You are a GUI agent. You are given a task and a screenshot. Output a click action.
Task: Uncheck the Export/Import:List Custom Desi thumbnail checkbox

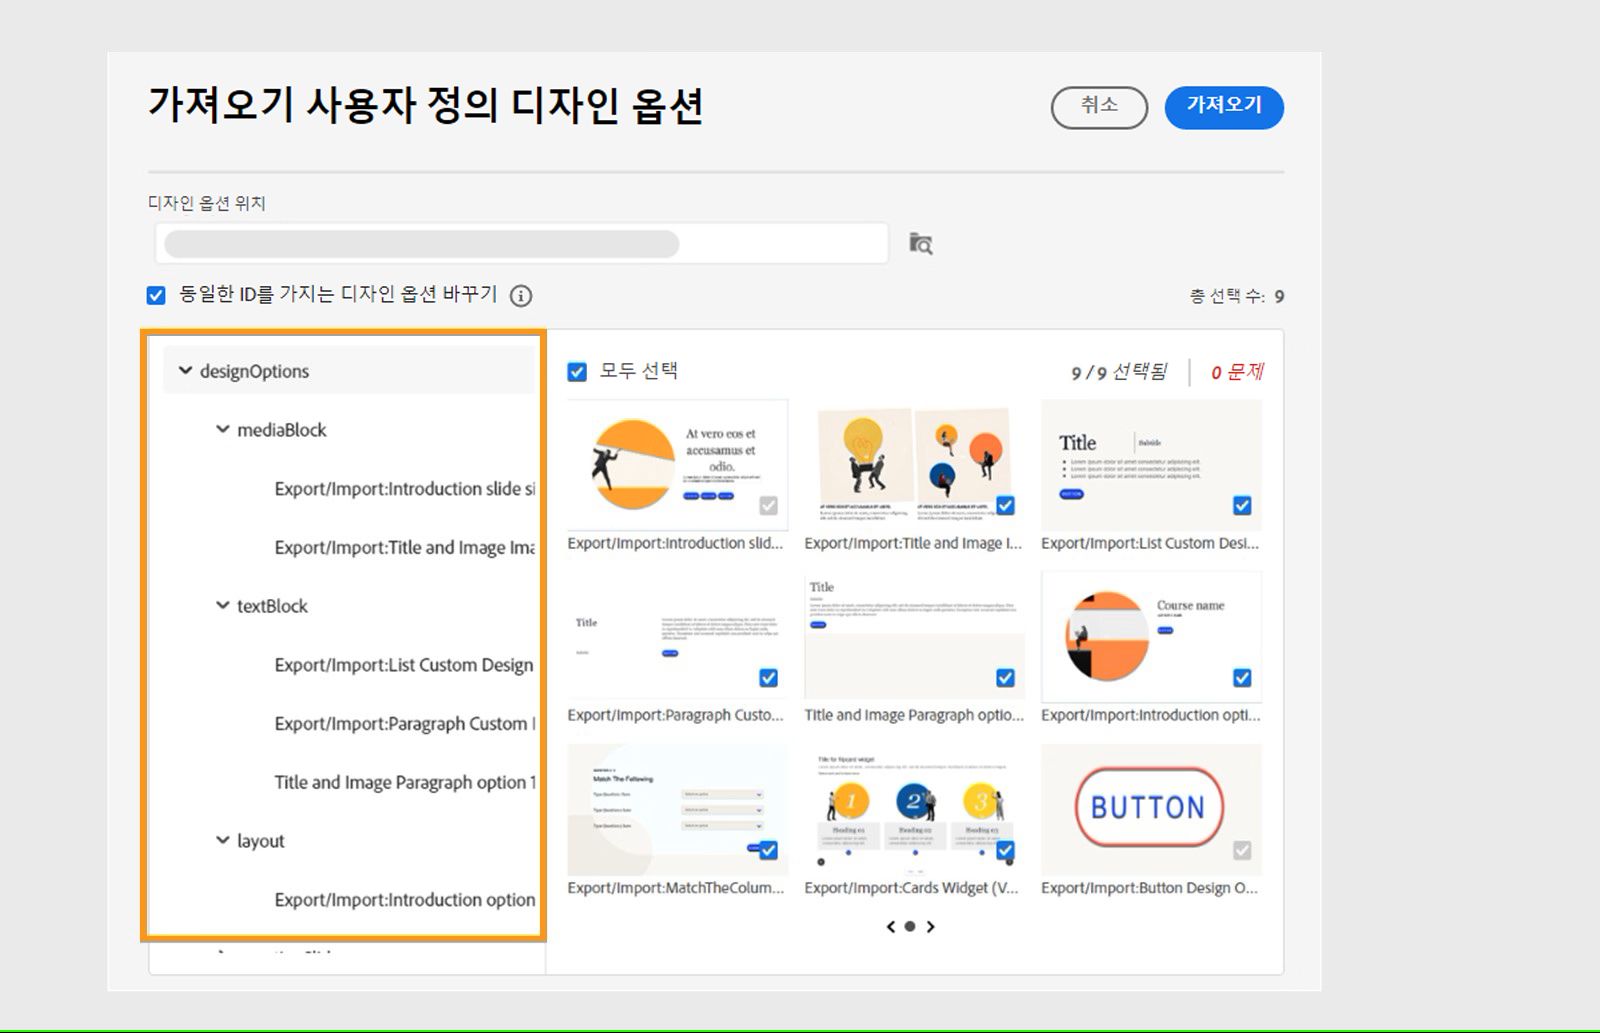pos(1242,506)
